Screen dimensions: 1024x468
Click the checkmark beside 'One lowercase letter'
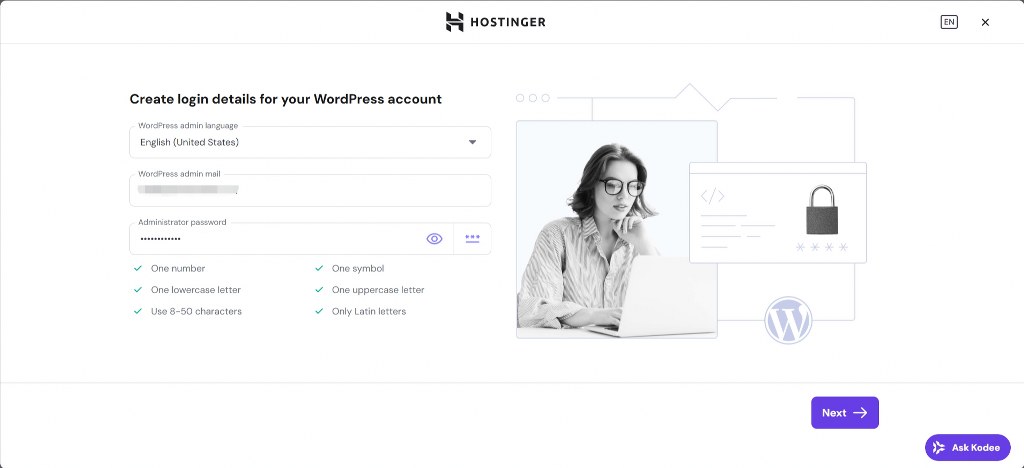pos(138,290)
